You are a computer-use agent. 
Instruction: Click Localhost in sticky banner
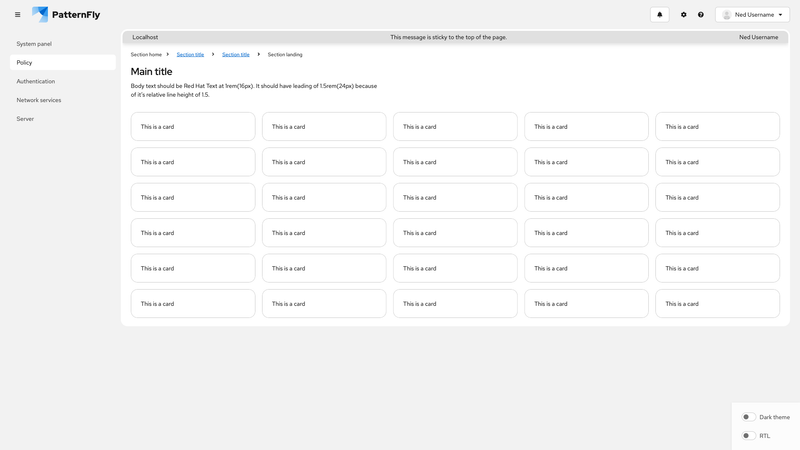(145, 37)
